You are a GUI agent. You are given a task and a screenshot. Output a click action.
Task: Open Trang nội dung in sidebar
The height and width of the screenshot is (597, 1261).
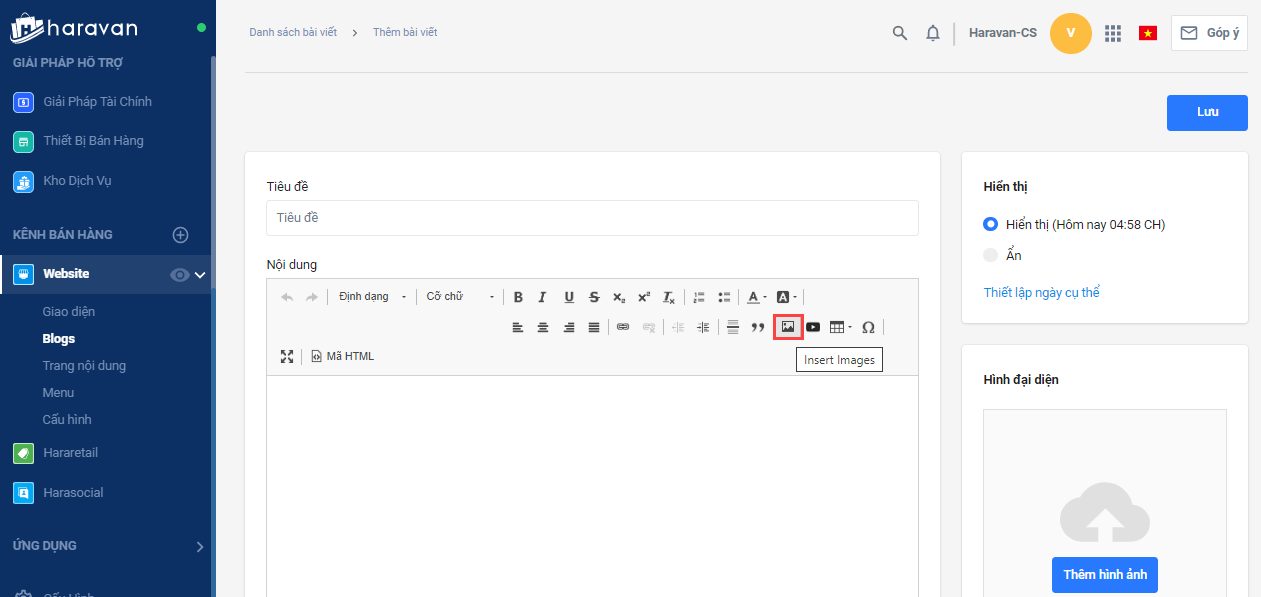[x=84, y=366]
